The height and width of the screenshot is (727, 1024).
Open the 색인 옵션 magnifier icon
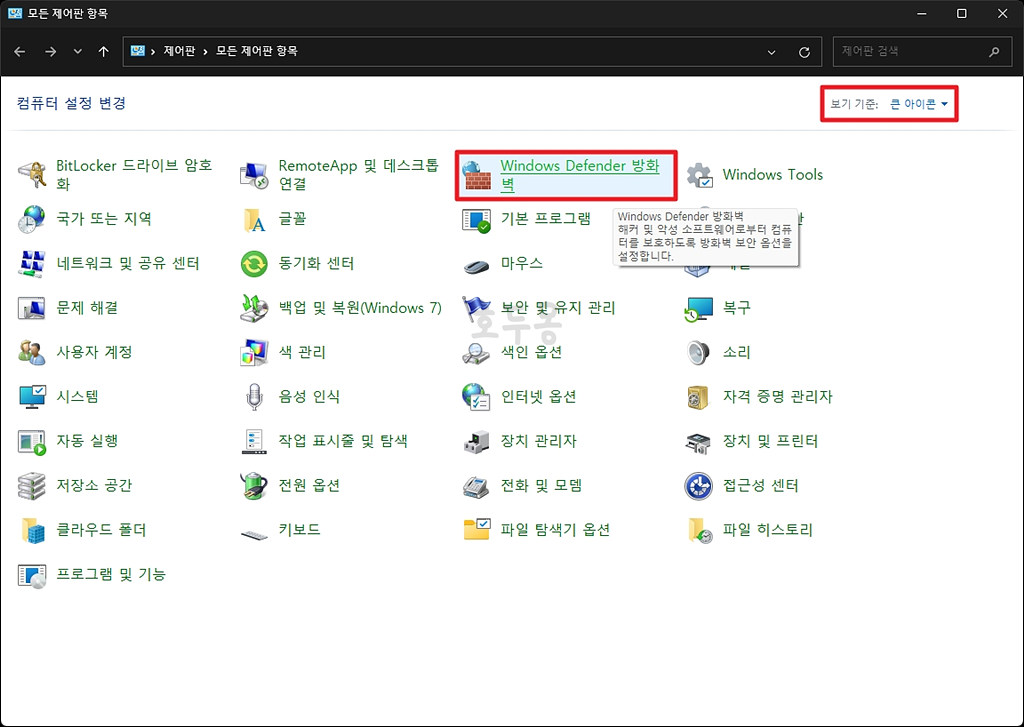pyautogui.click(x=476, y=352)
